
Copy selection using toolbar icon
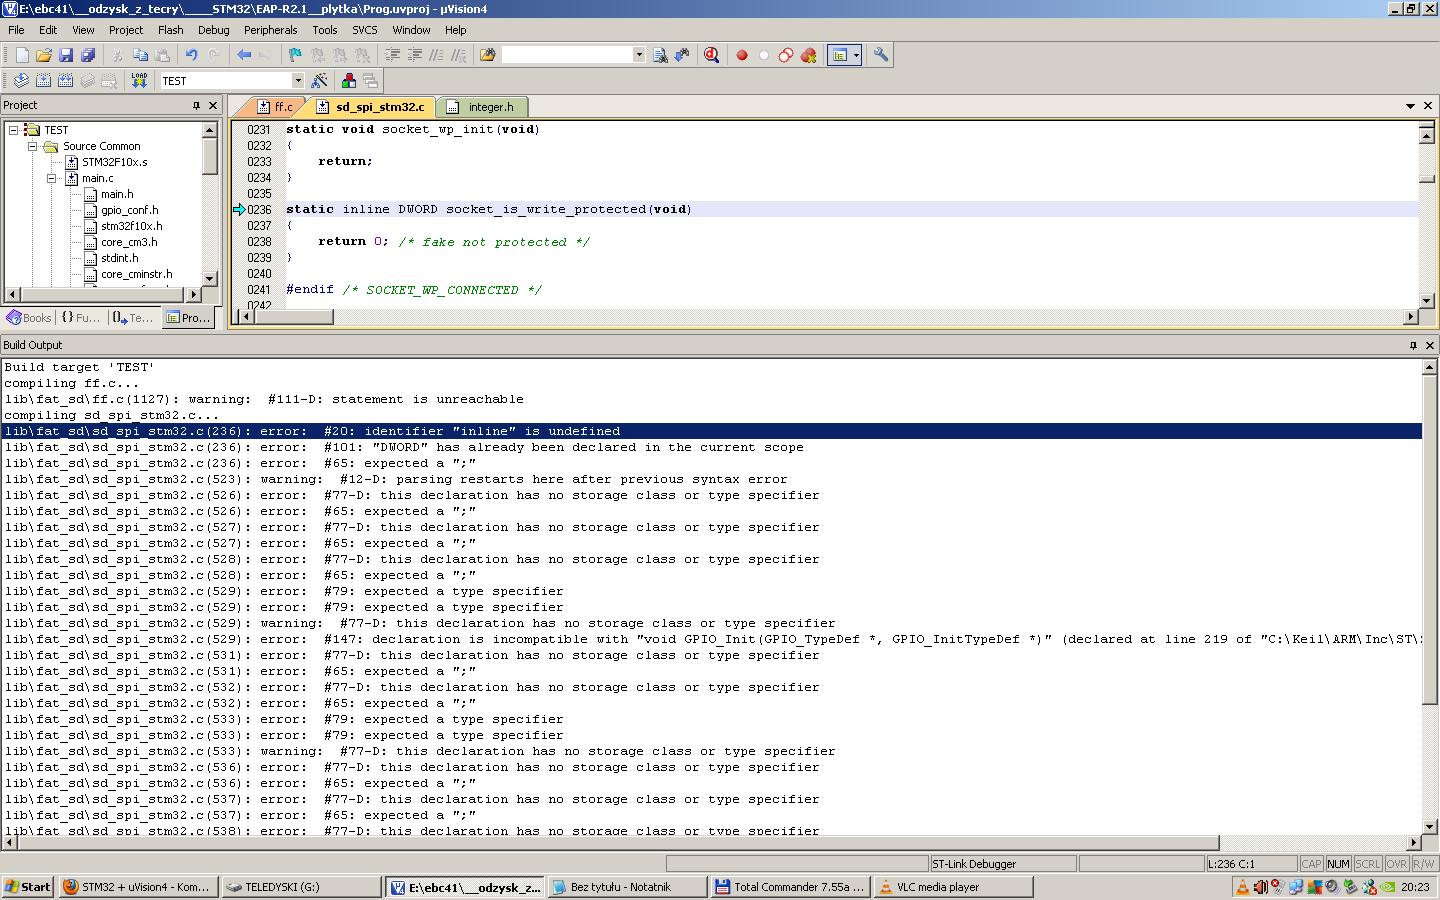pyautogui.click(x=140, y=55)
